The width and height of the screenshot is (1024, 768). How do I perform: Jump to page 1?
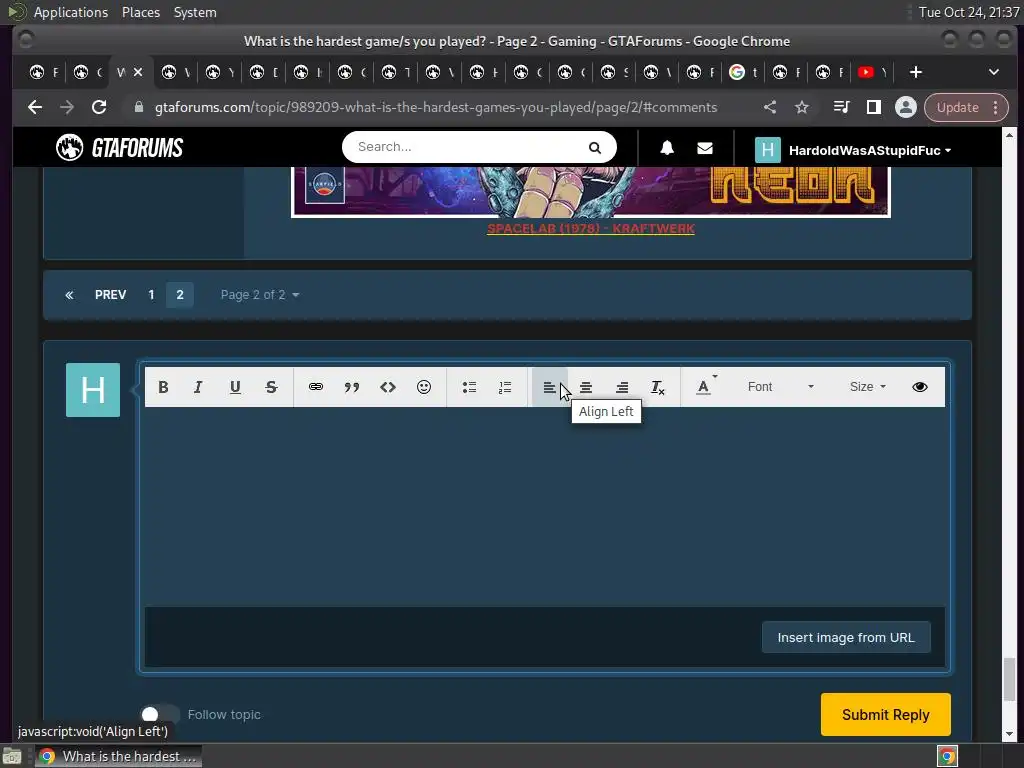point(152,295)
